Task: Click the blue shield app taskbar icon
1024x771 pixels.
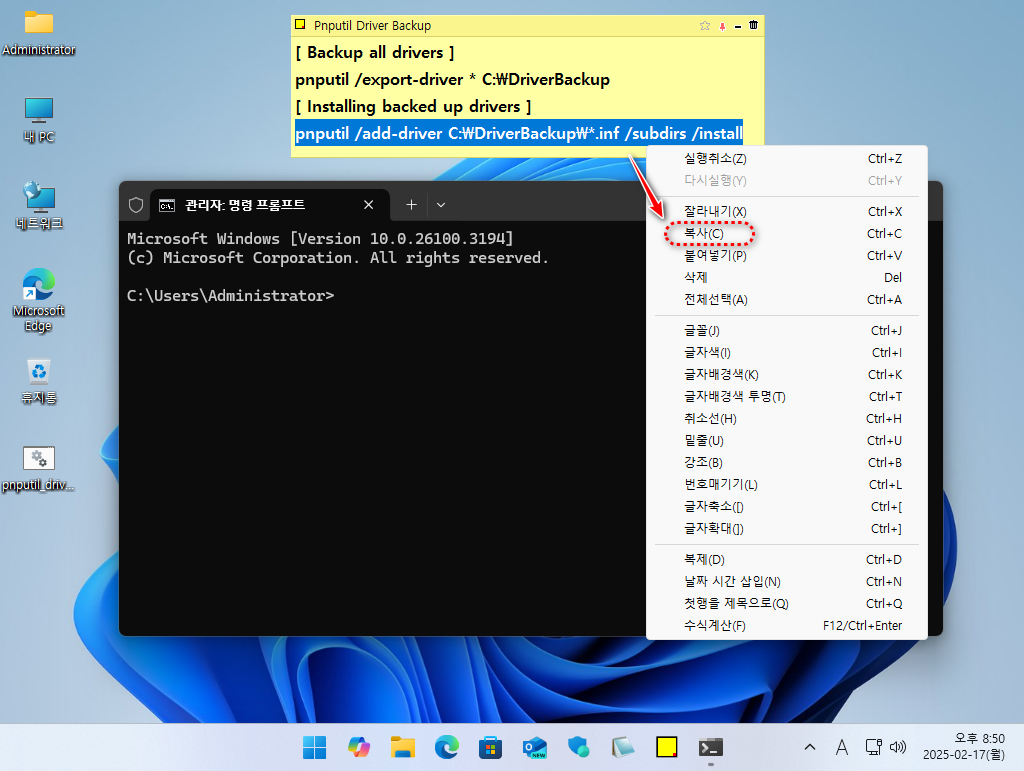Action: pyautogui.click(x=579, y=747)
